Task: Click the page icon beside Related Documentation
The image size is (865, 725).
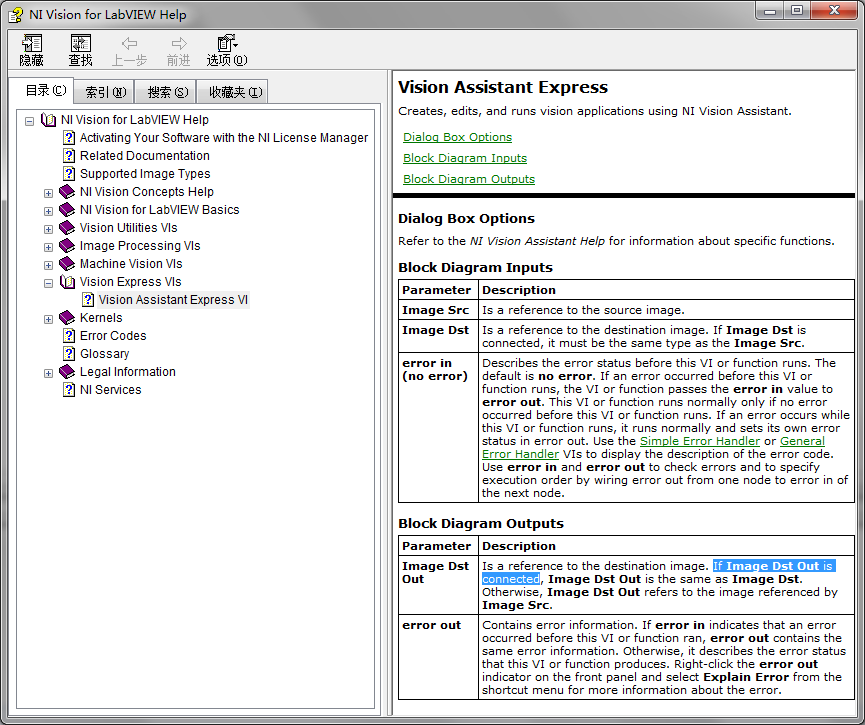Action: (68, 156)
